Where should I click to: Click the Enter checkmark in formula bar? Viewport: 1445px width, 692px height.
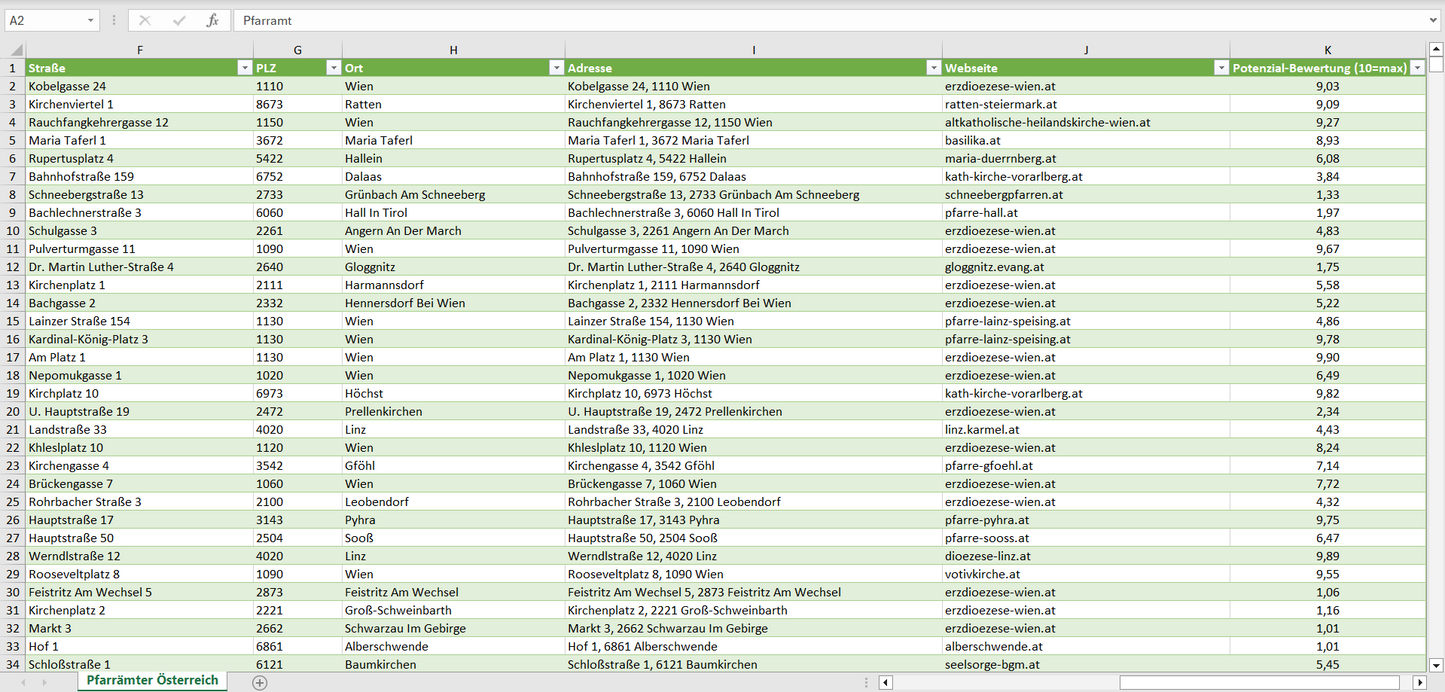(x=179, y=20)
